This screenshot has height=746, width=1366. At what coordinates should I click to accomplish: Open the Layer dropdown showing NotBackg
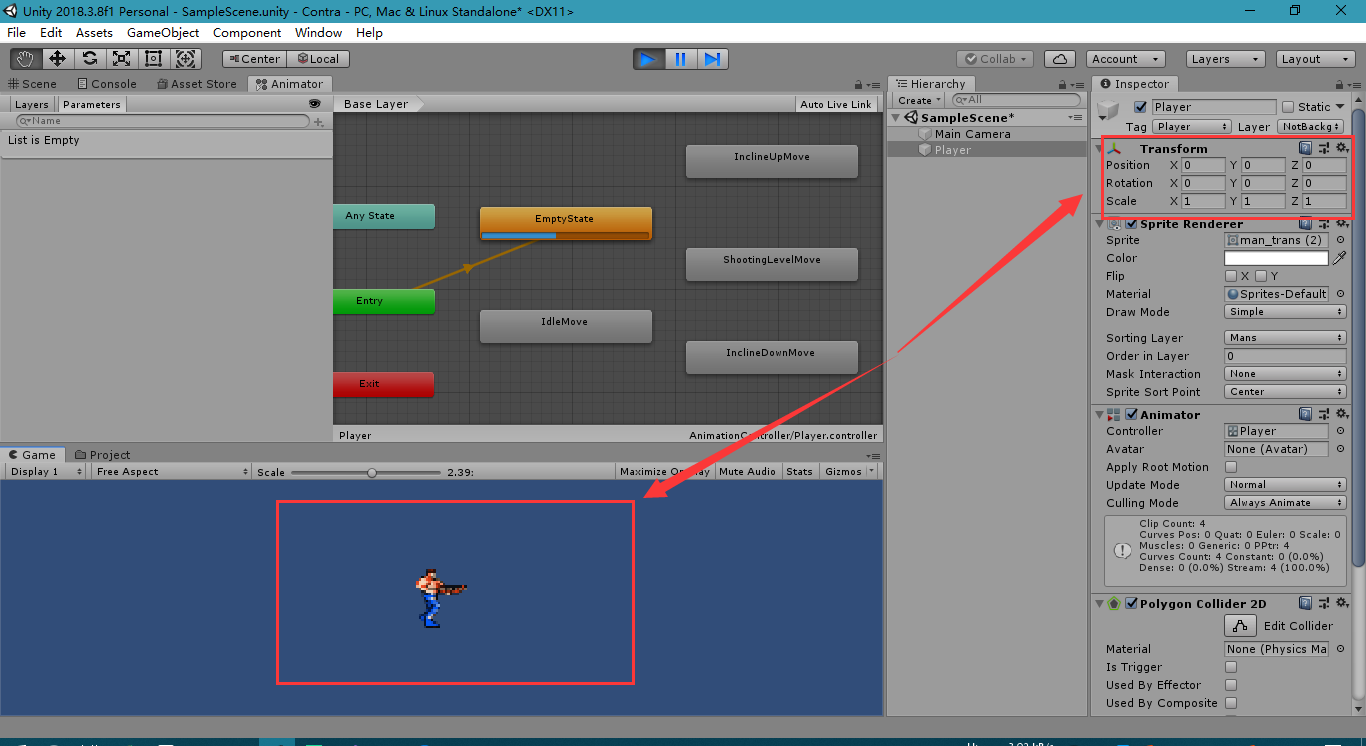[1310, 126]
